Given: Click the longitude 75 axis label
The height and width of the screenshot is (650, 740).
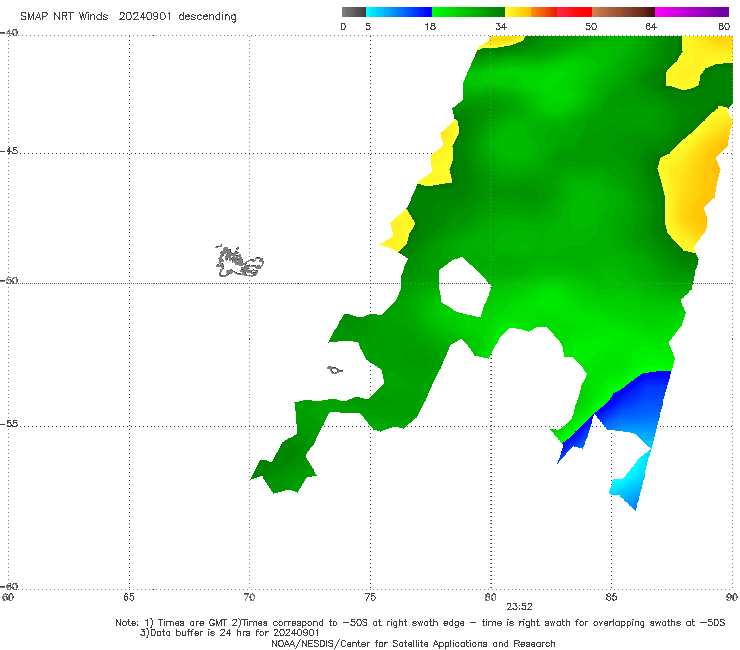Looking at the screenshot, I should click(x=370, y=598).
